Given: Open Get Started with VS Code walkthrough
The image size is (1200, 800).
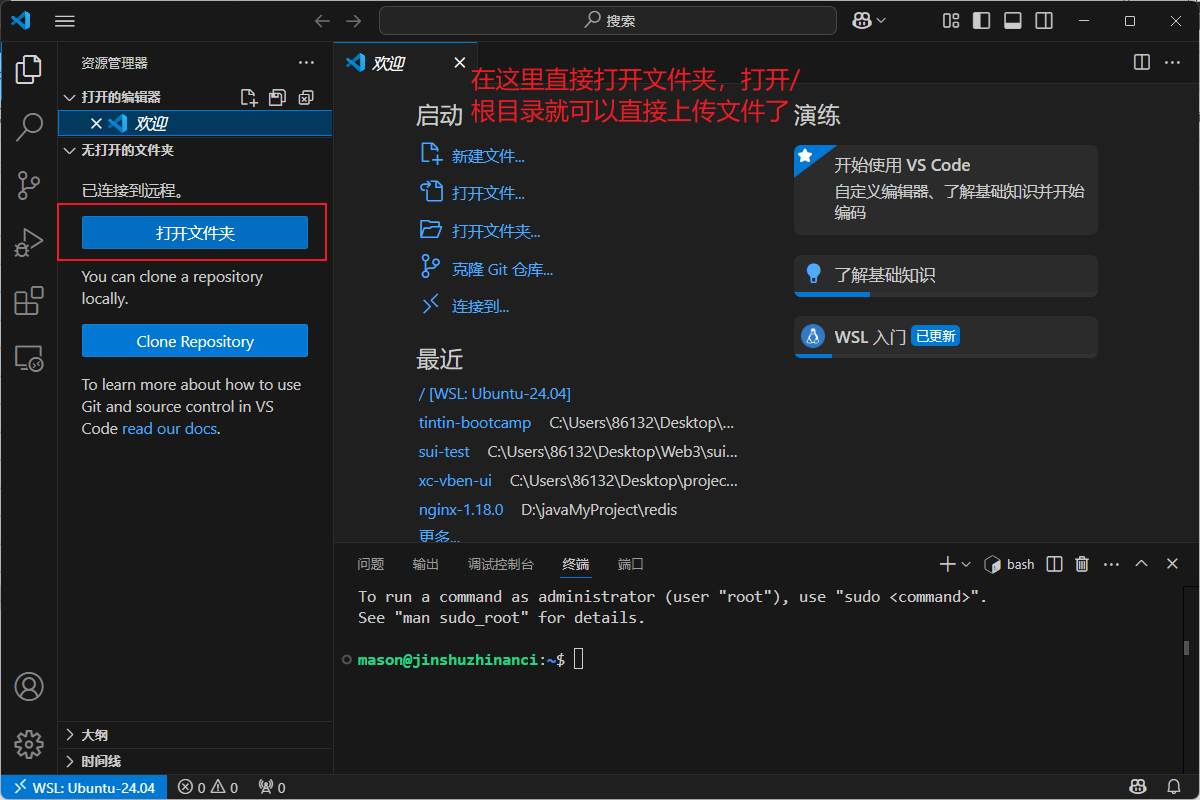Looking at the screenshot, I should (x=946, y=190).
